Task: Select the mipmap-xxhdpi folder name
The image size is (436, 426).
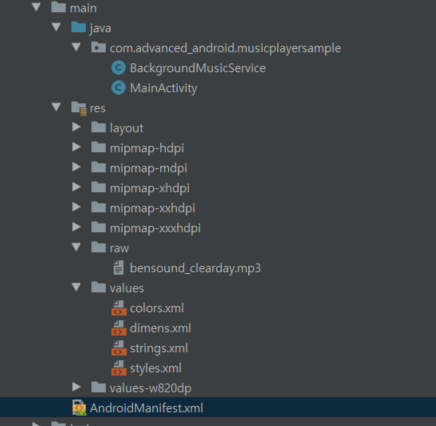Action: tap(153, 208)
